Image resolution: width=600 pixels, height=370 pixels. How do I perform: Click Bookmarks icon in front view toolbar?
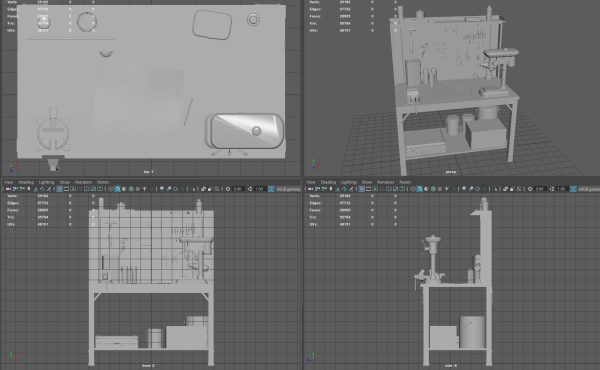[29, 189]
